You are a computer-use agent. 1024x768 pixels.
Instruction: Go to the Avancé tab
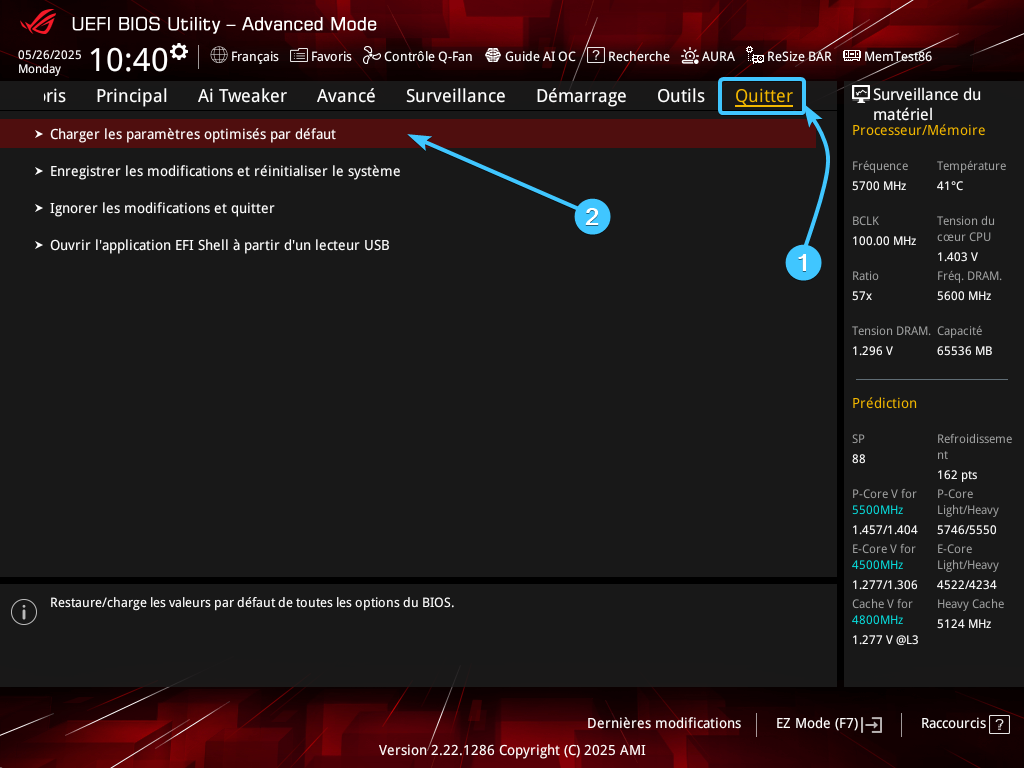(x=346, y=96)
